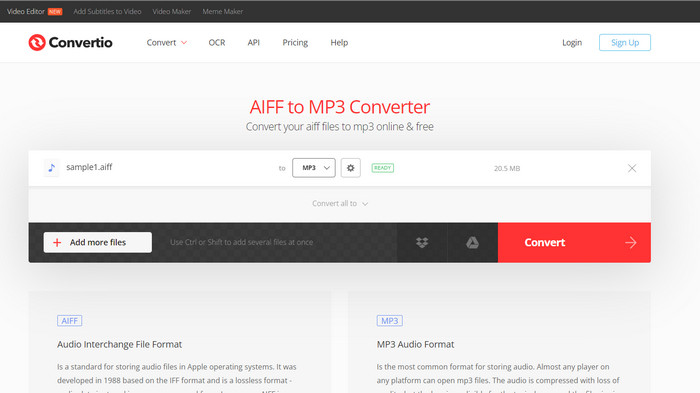This screenshot has height=393, width=700.
Task: Open the API page
Action: (254, 42)
